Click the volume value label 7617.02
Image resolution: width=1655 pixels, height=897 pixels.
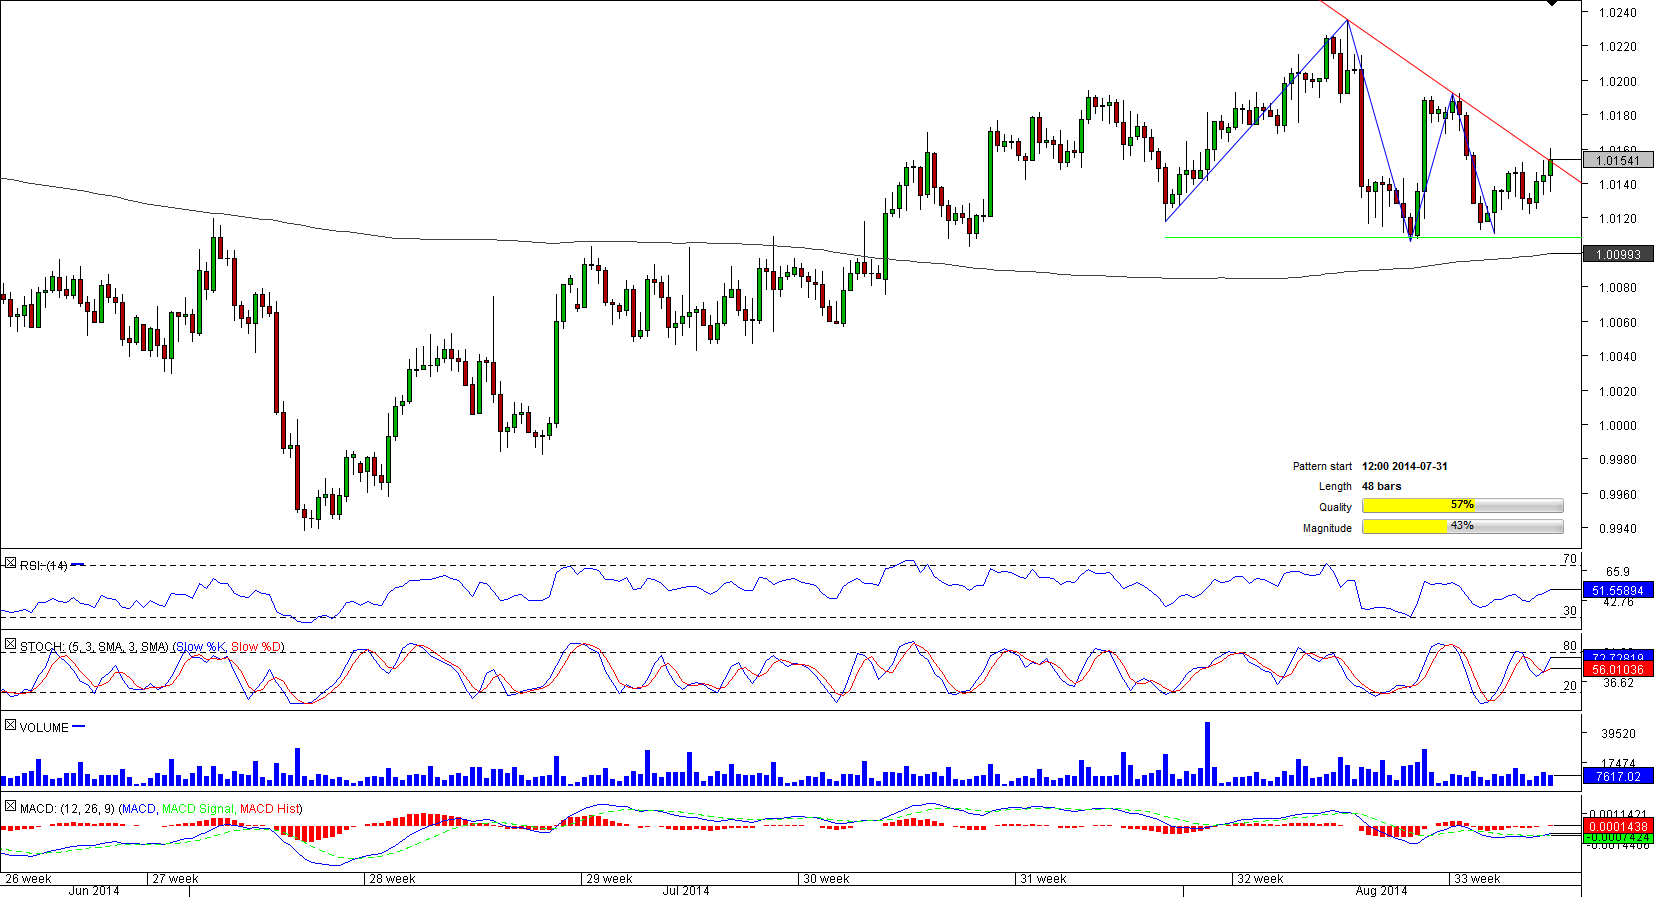pos(1617,776)
